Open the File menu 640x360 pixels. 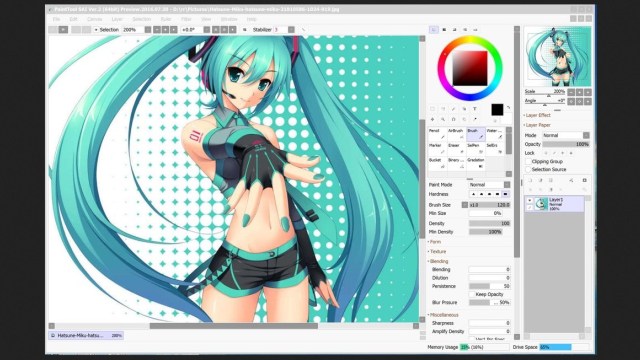tap(56, 19)
